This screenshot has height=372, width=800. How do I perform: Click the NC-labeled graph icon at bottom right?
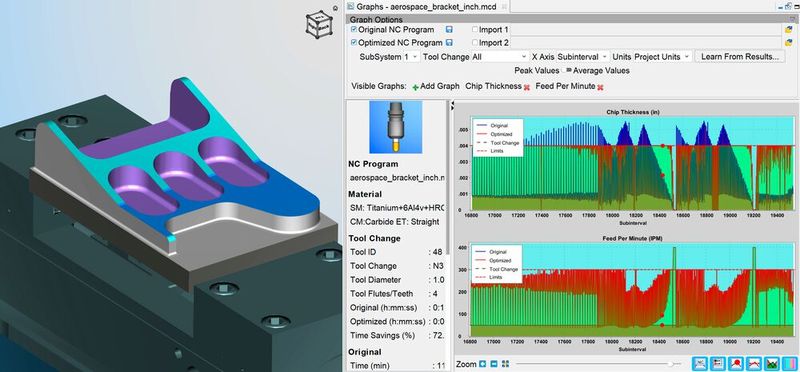tap(701, 363)
